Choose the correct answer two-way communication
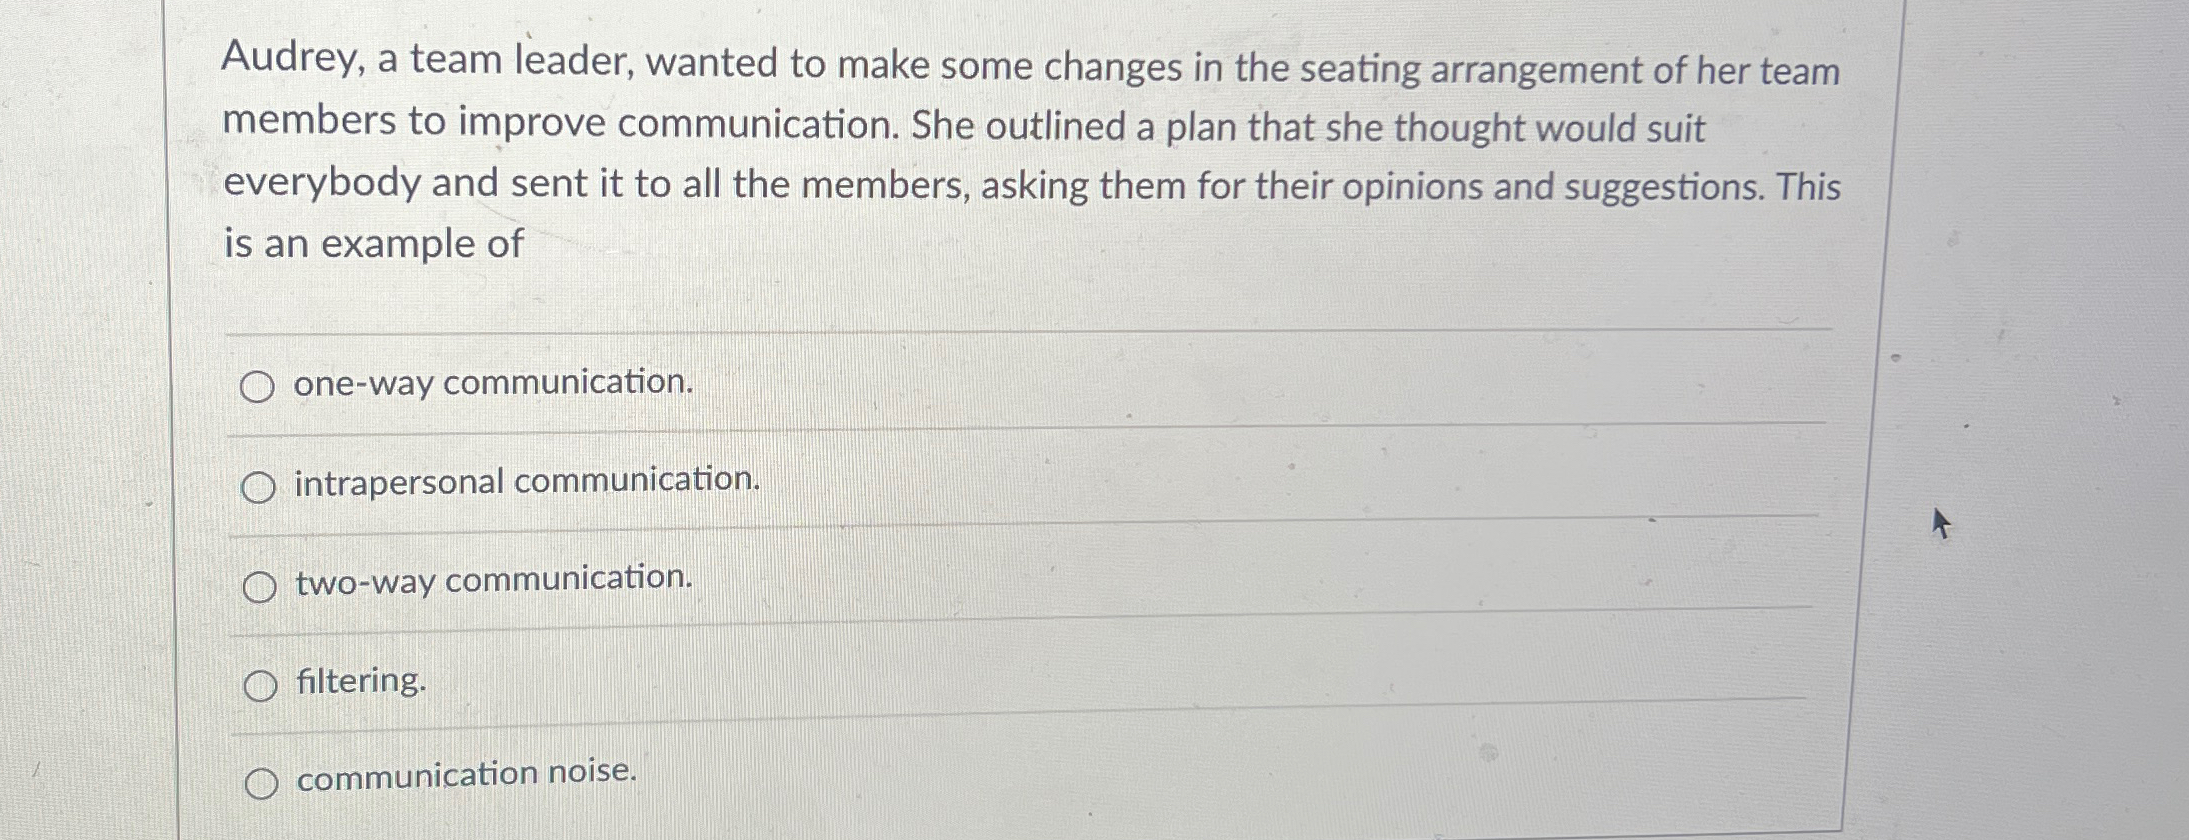2189x840 pixels. click(x=259, y=586)
